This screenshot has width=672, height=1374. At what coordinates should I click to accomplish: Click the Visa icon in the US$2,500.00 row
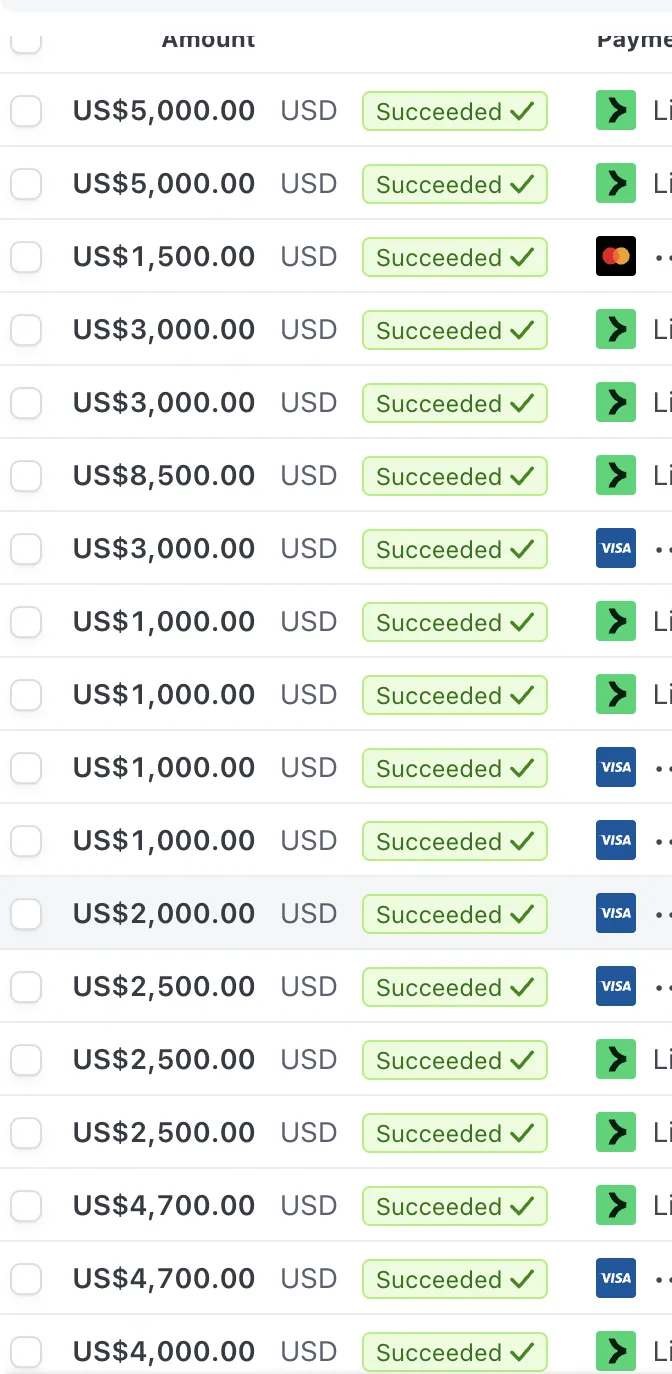[x=616, y=986]
